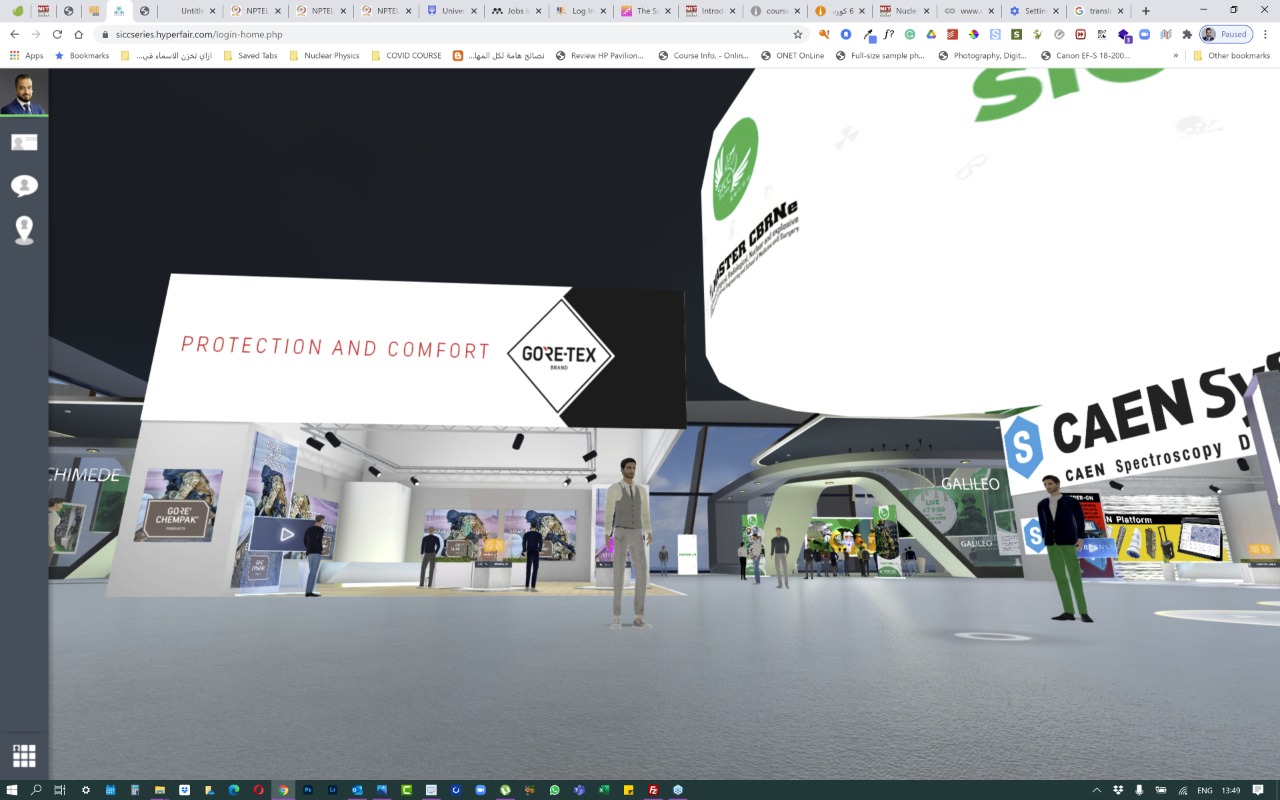Expand hidden bookmarks with double chevron
Screen dimensions: 1280x800
(1175, 56)
